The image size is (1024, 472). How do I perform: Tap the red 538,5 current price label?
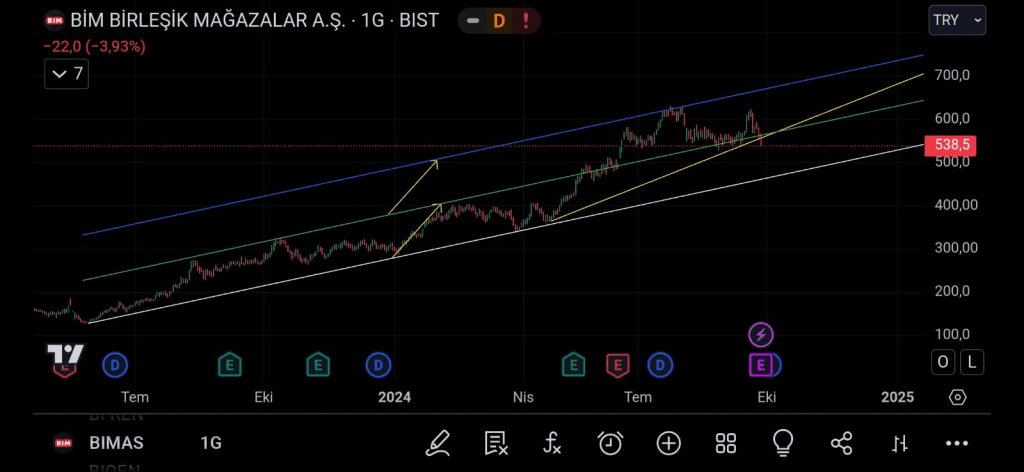(951, 144)
